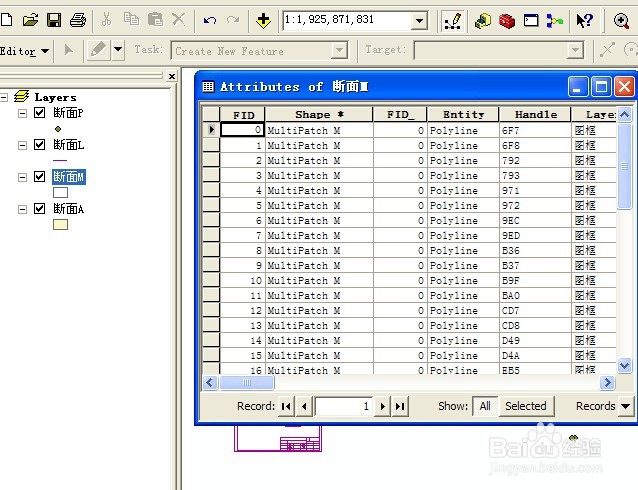
Task: Click the record number input field
Action: coord(344,406)
